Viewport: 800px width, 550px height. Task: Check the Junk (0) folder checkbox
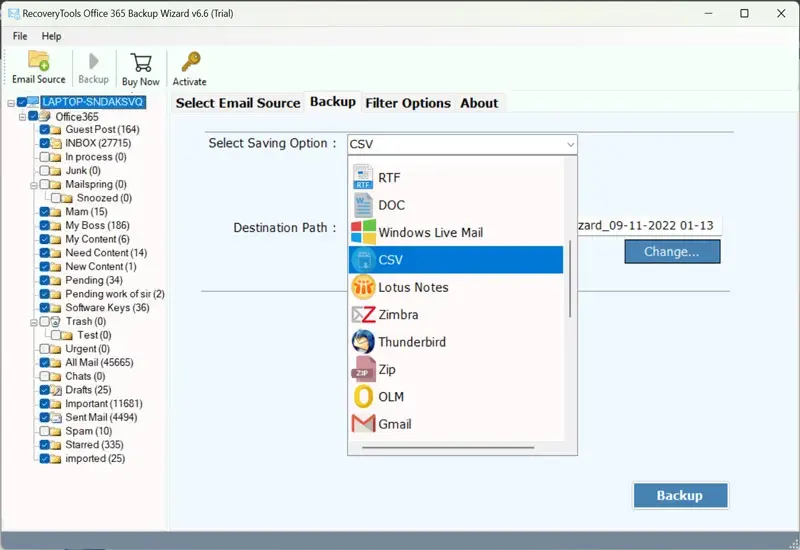(44, 171)
